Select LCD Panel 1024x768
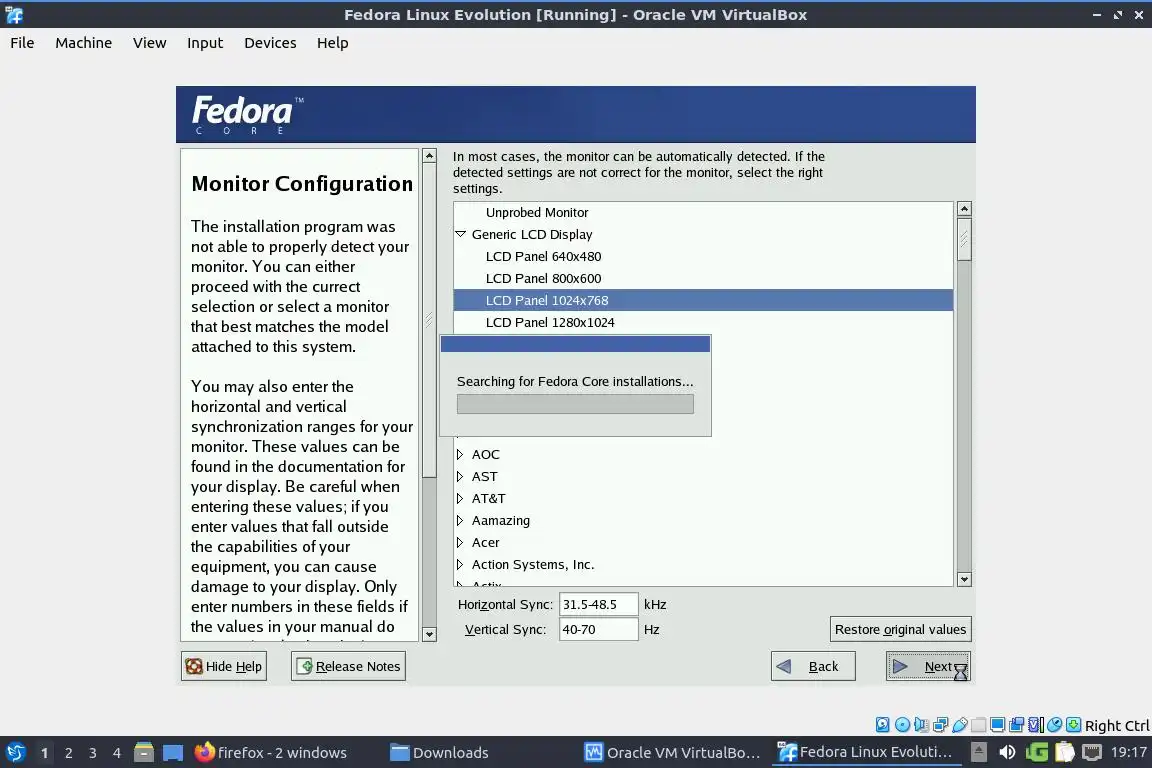 click(703, 300)
